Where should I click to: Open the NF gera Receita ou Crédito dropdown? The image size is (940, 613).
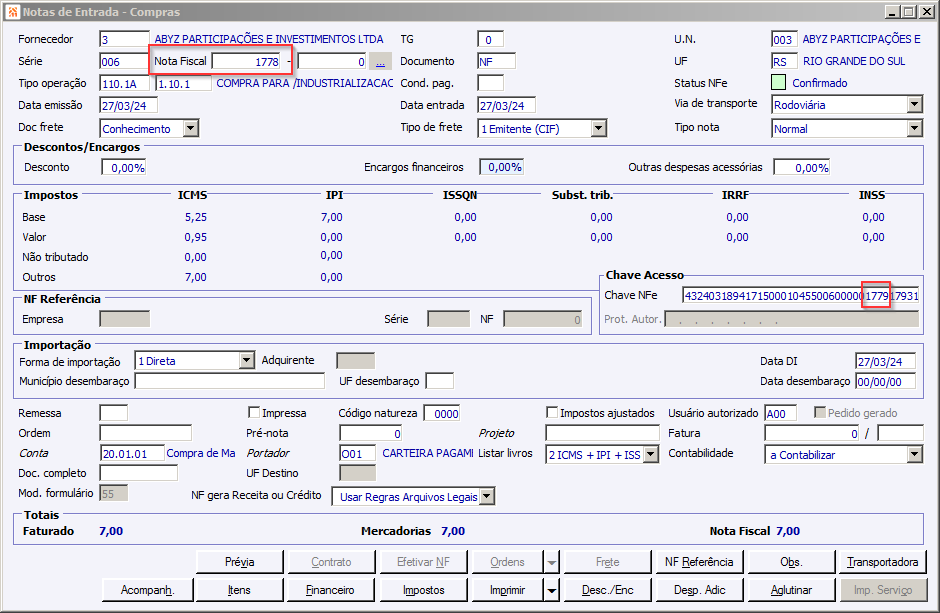(486, 496)
